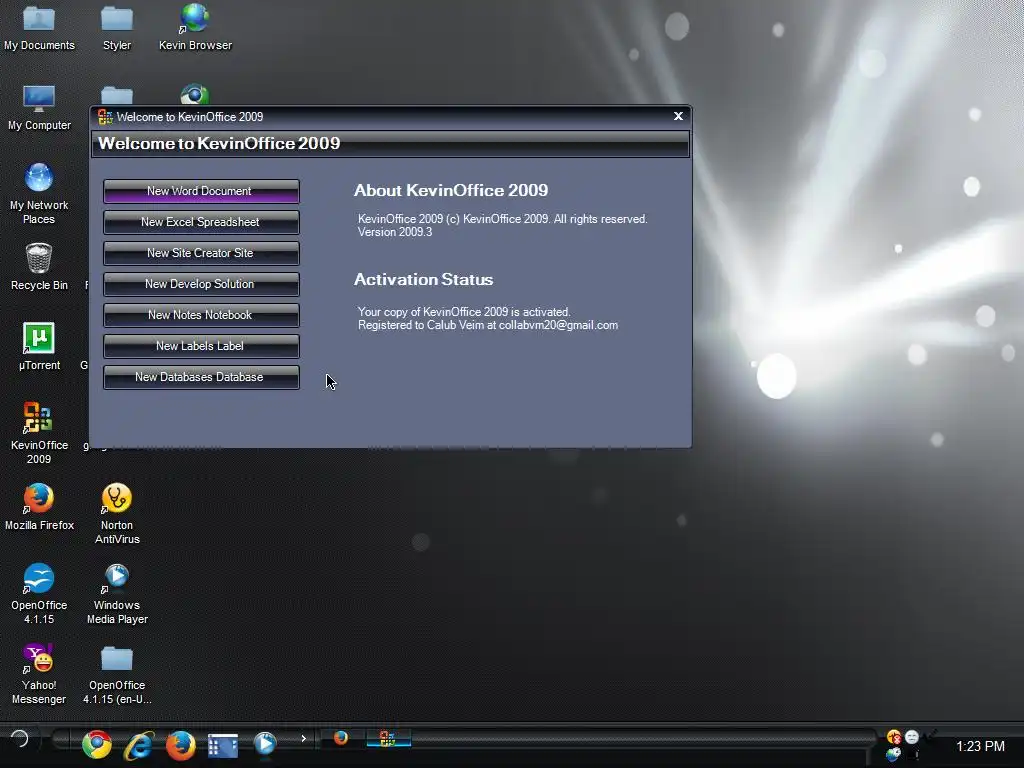The width and height of the screenshot is (1024, 768).
Task: Click the globe network tray icon
Action: point(893,754)
